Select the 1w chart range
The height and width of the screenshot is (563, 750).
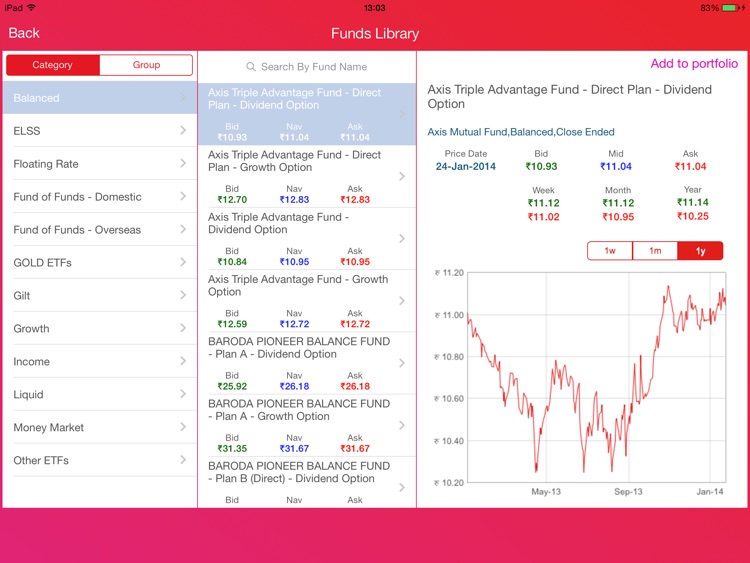[610, 251]
